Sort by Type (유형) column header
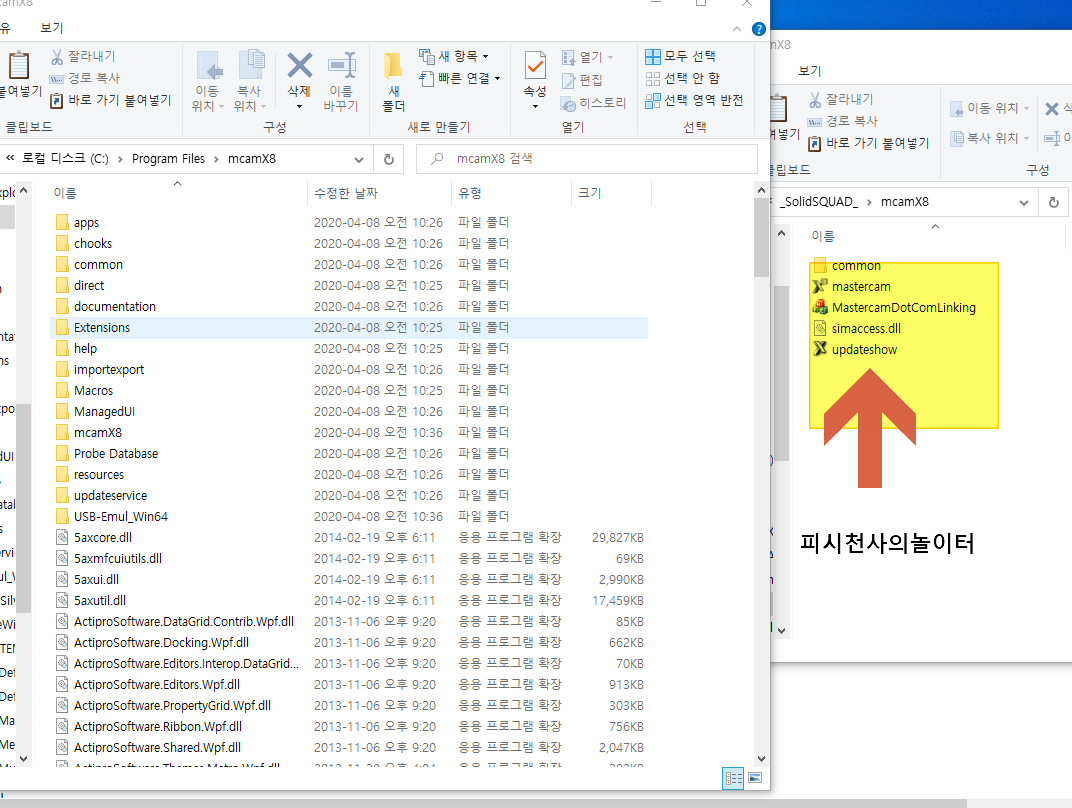This screenshot has height=808, width=1072. pyautogui.click(x=470, y=193)
